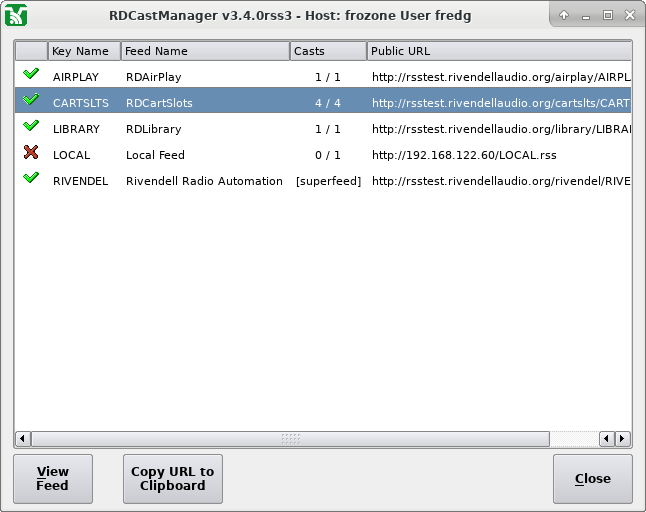Screen dimensions: 646x512
Task: Select the LIBRARY key name cell
Action: pos(76,129)
